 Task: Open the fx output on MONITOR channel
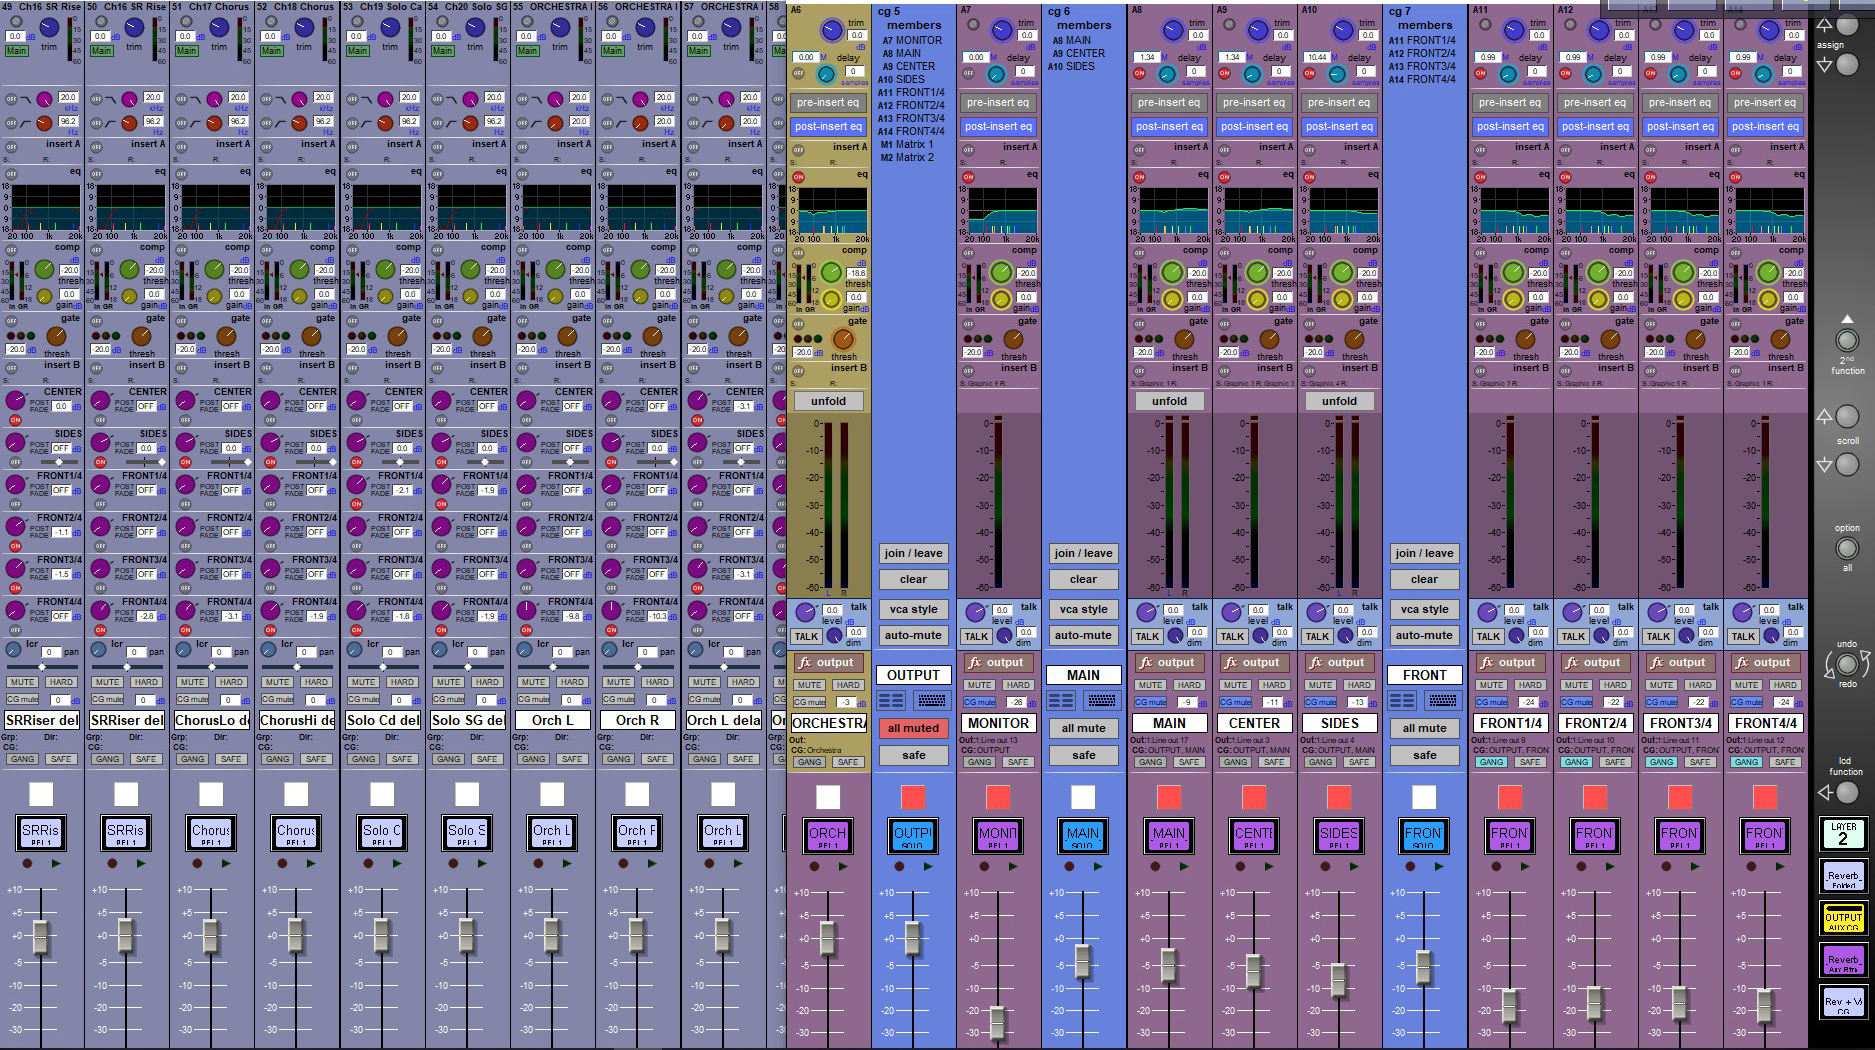pos(997,662)
